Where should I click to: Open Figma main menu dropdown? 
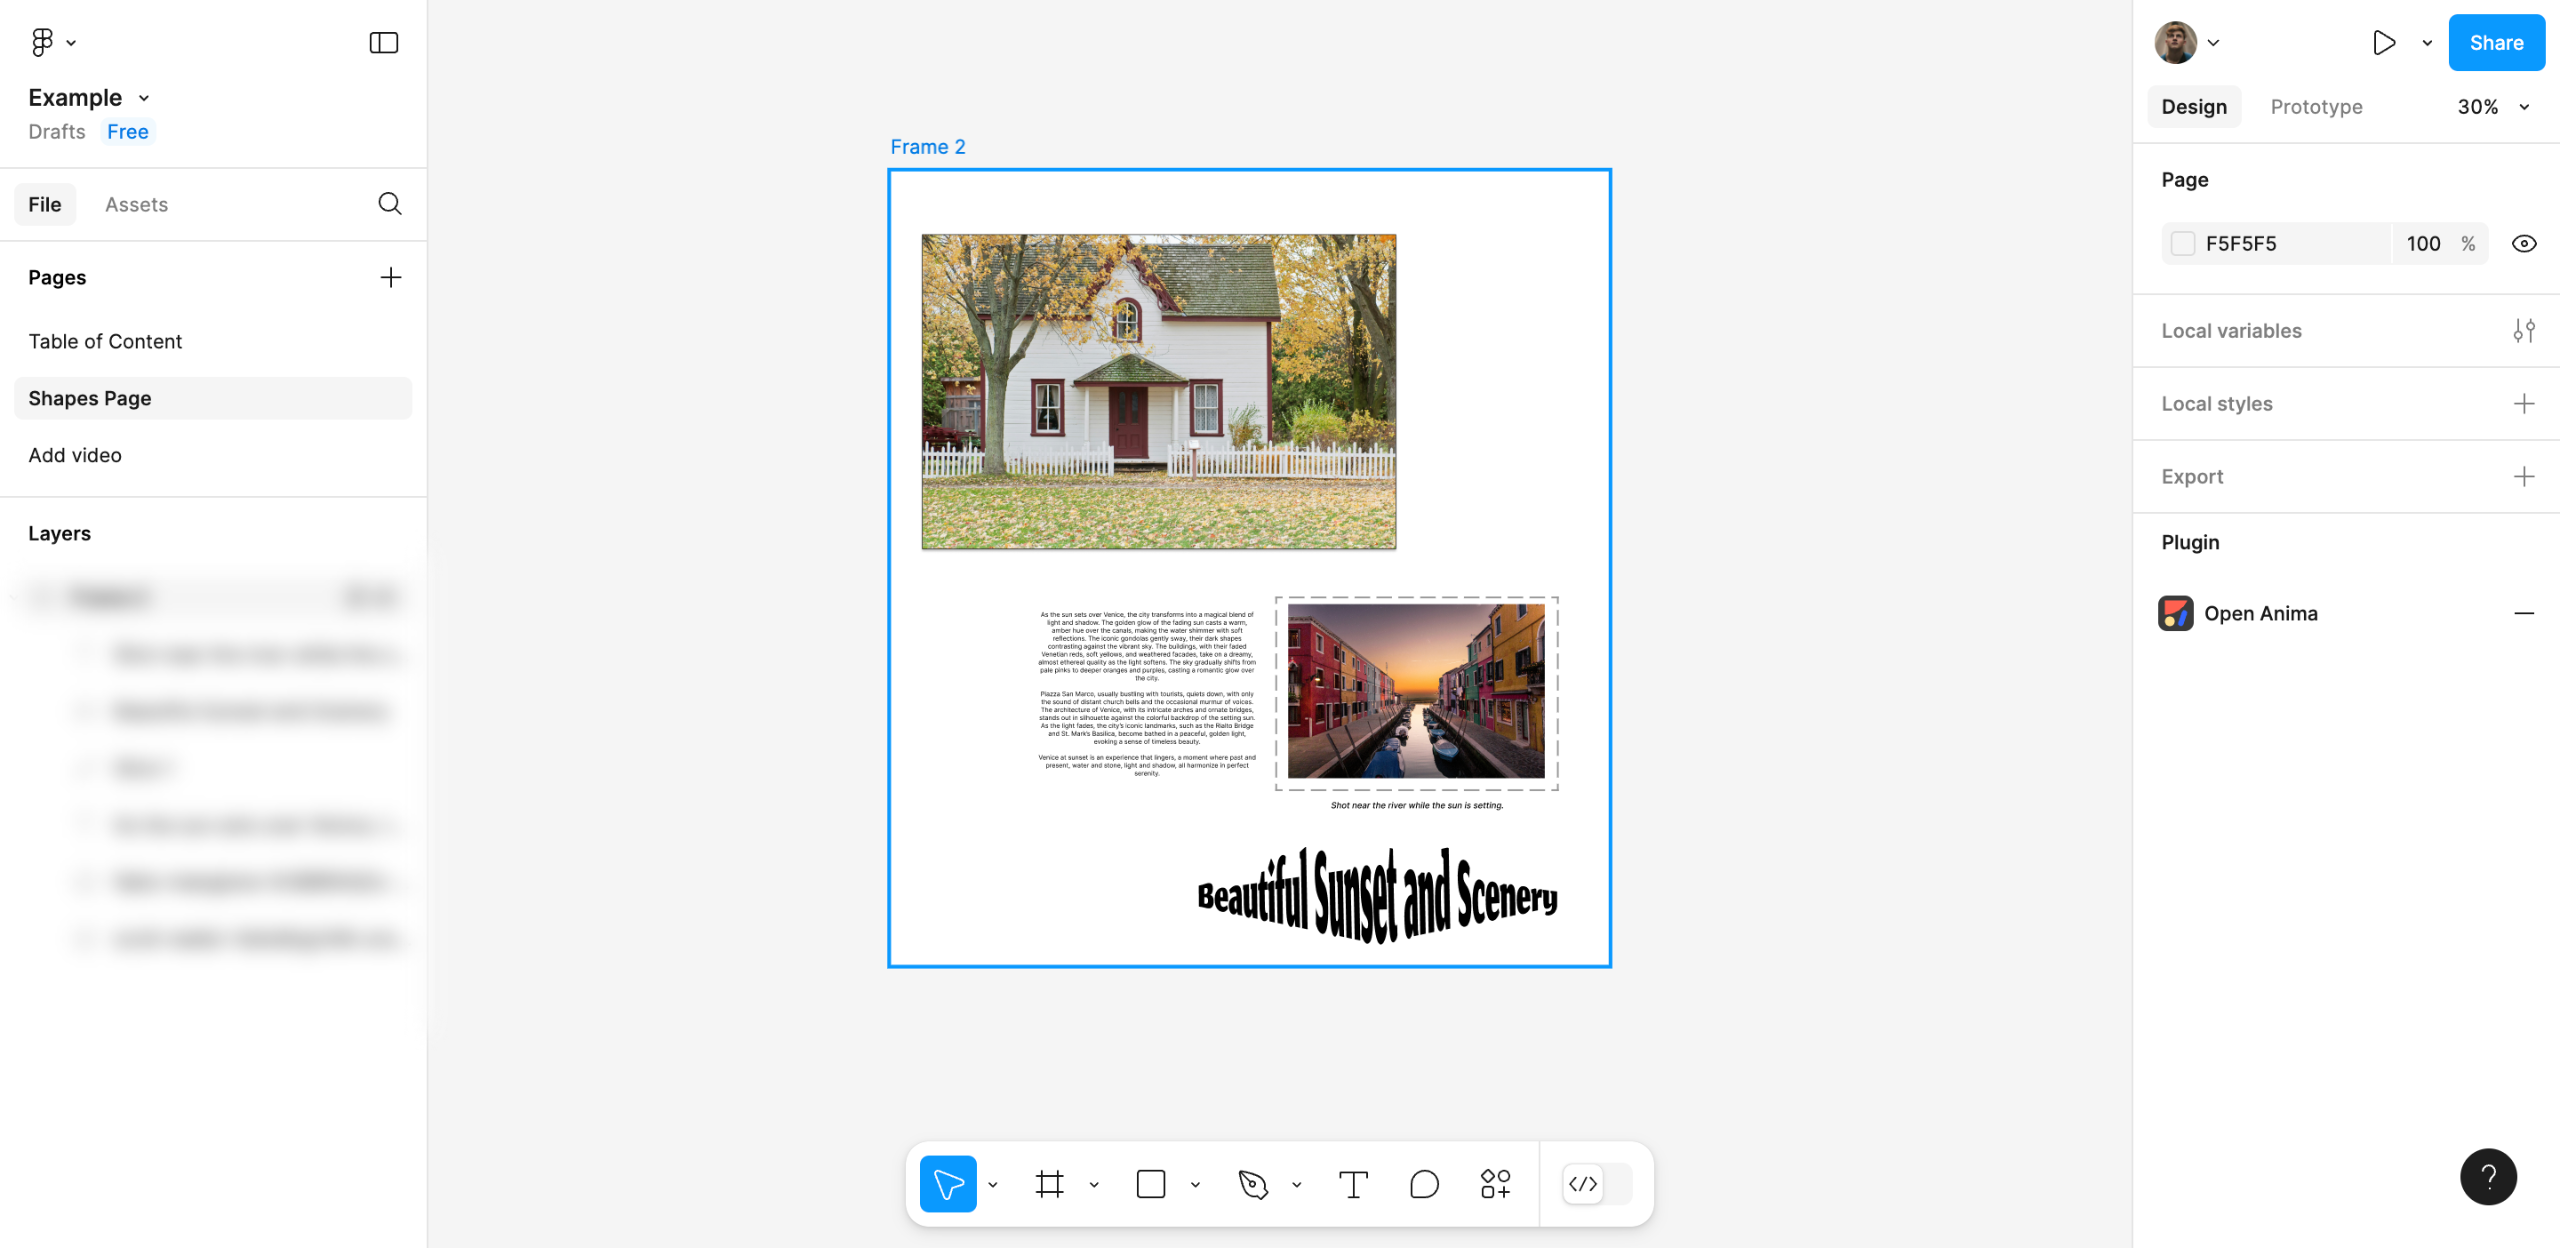tap(52, 42)
